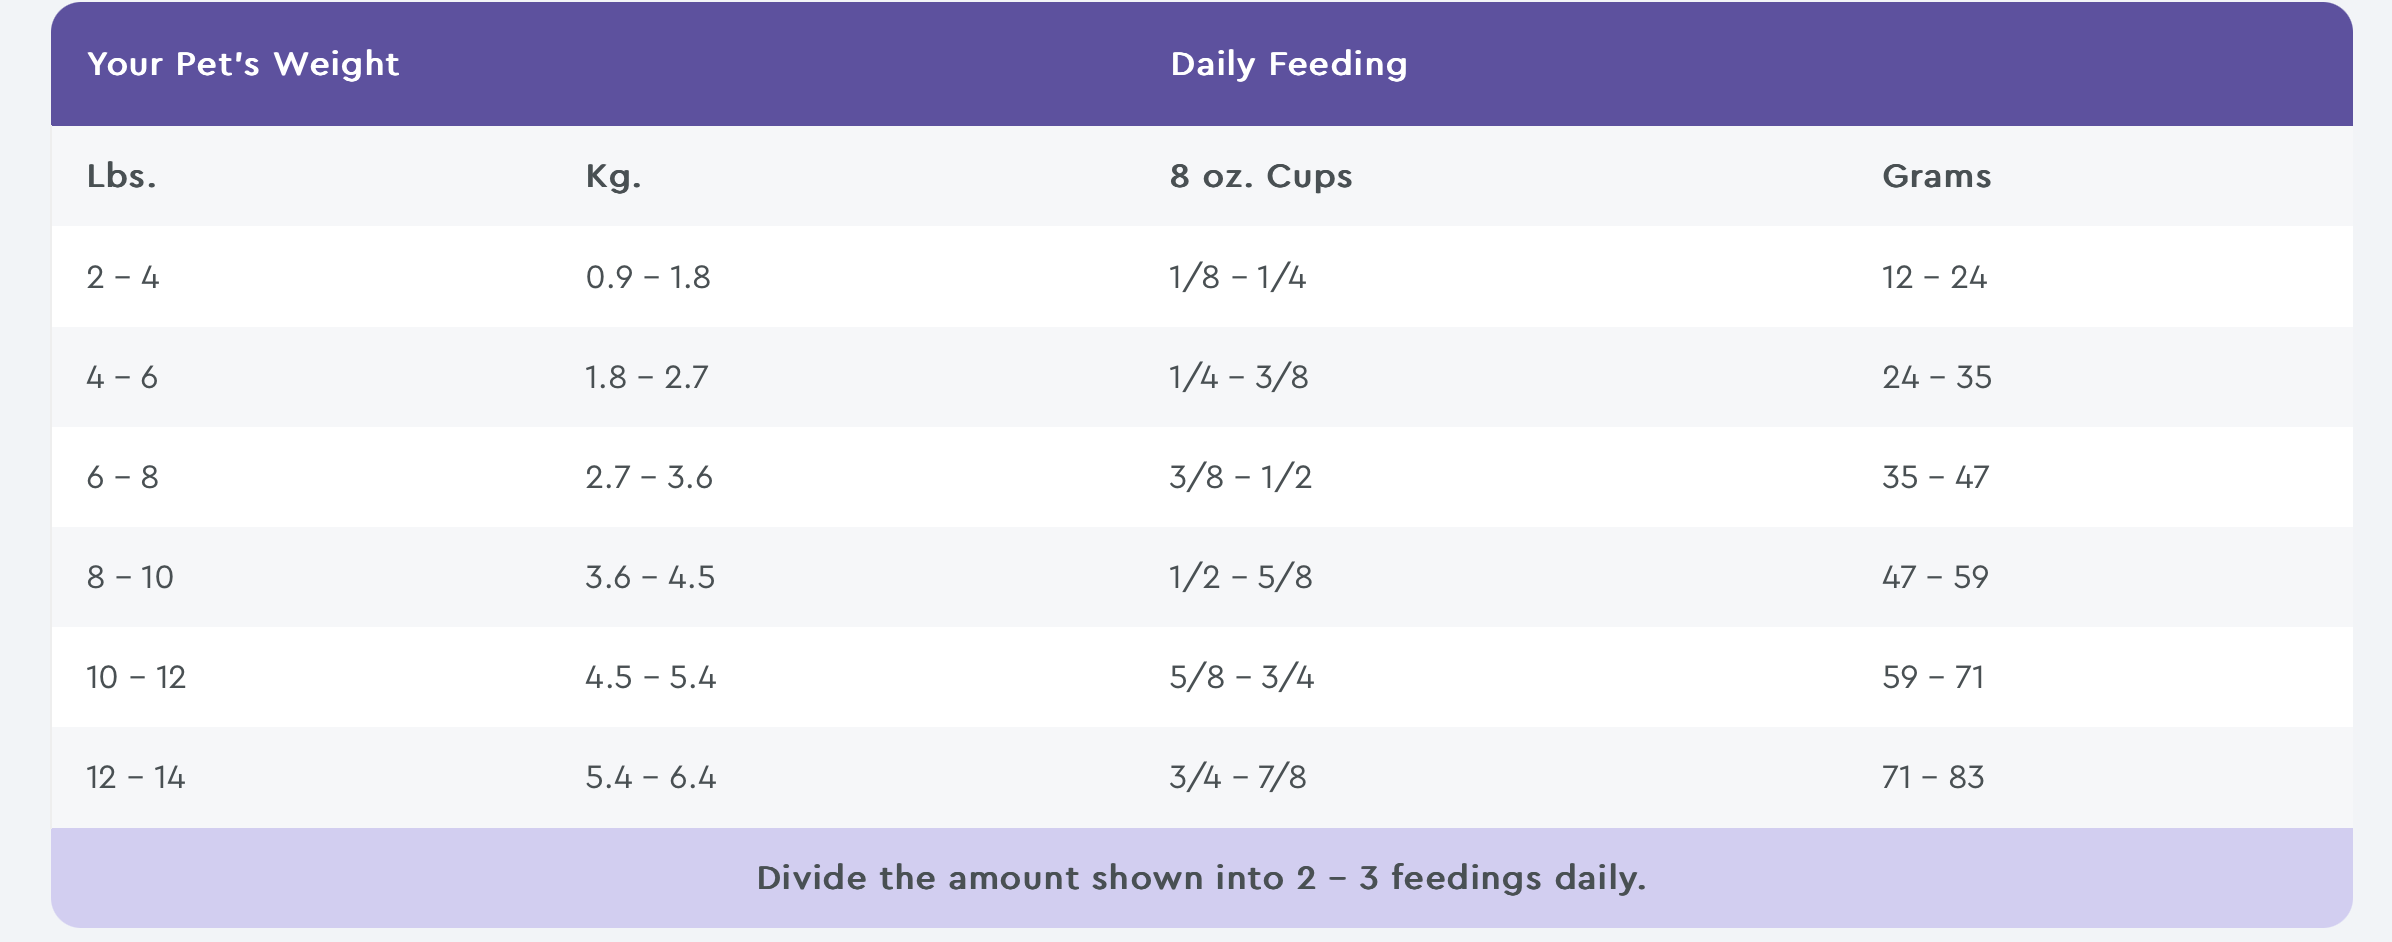
Task: Select the "Kg." column heading
Action: [x=613, y=176]
